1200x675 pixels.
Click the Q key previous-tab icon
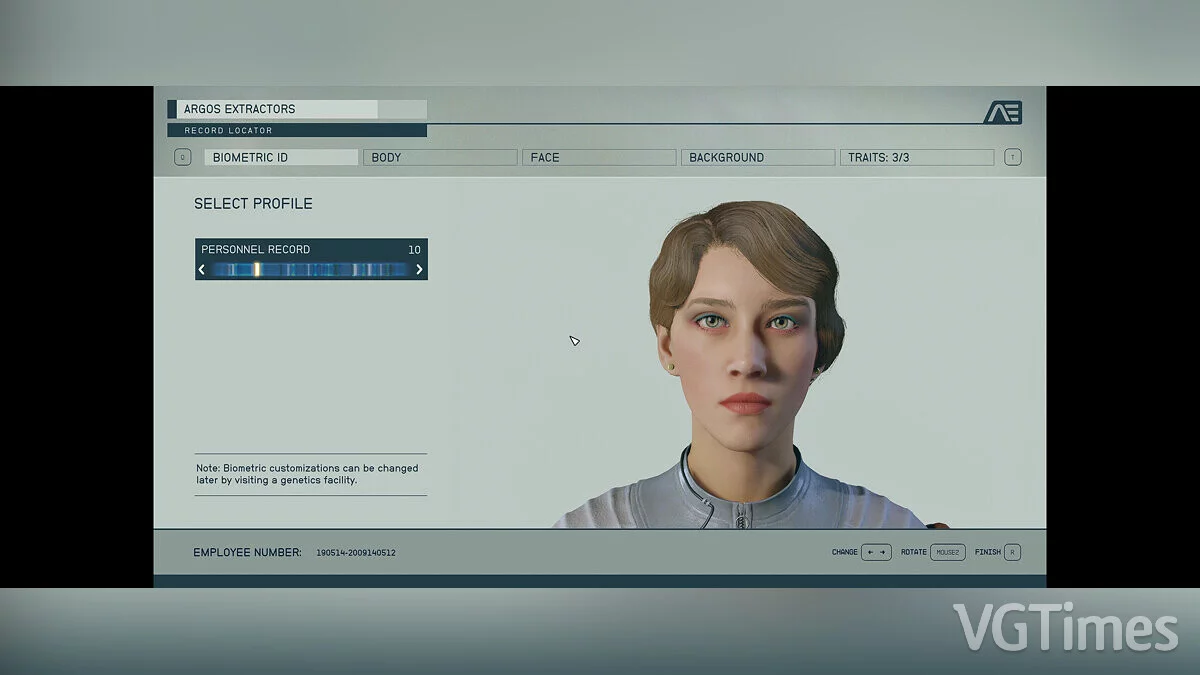click(182, 157)
